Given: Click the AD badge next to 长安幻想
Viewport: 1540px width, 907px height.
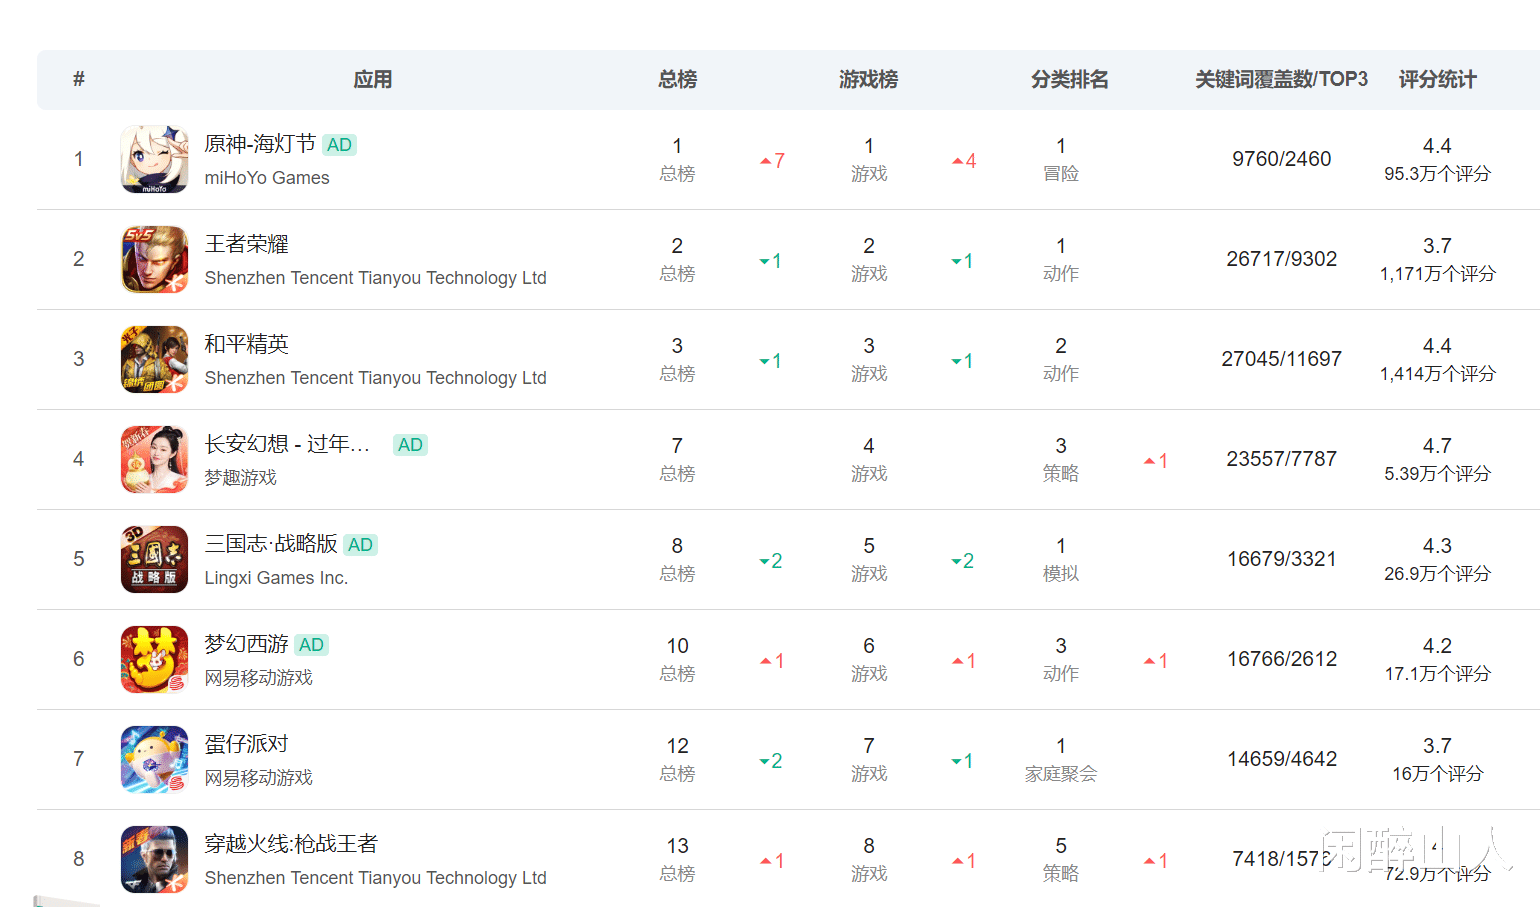Looking at the screenshot, I should 410,445.
